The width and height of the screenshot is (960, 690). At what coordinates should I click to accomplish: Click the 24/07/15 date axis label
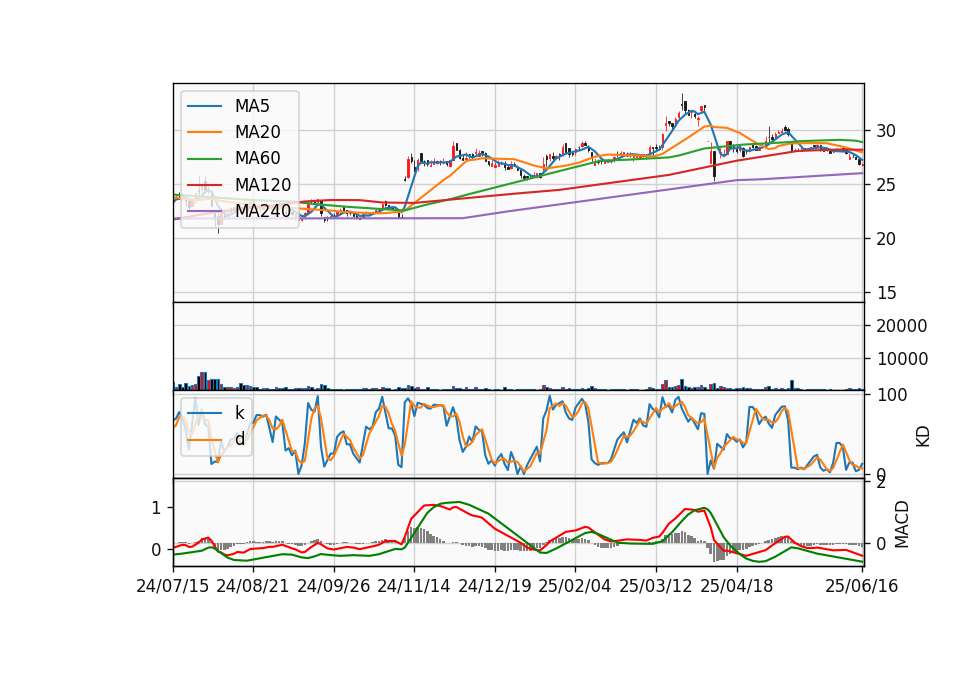click(x=173, y=586)
